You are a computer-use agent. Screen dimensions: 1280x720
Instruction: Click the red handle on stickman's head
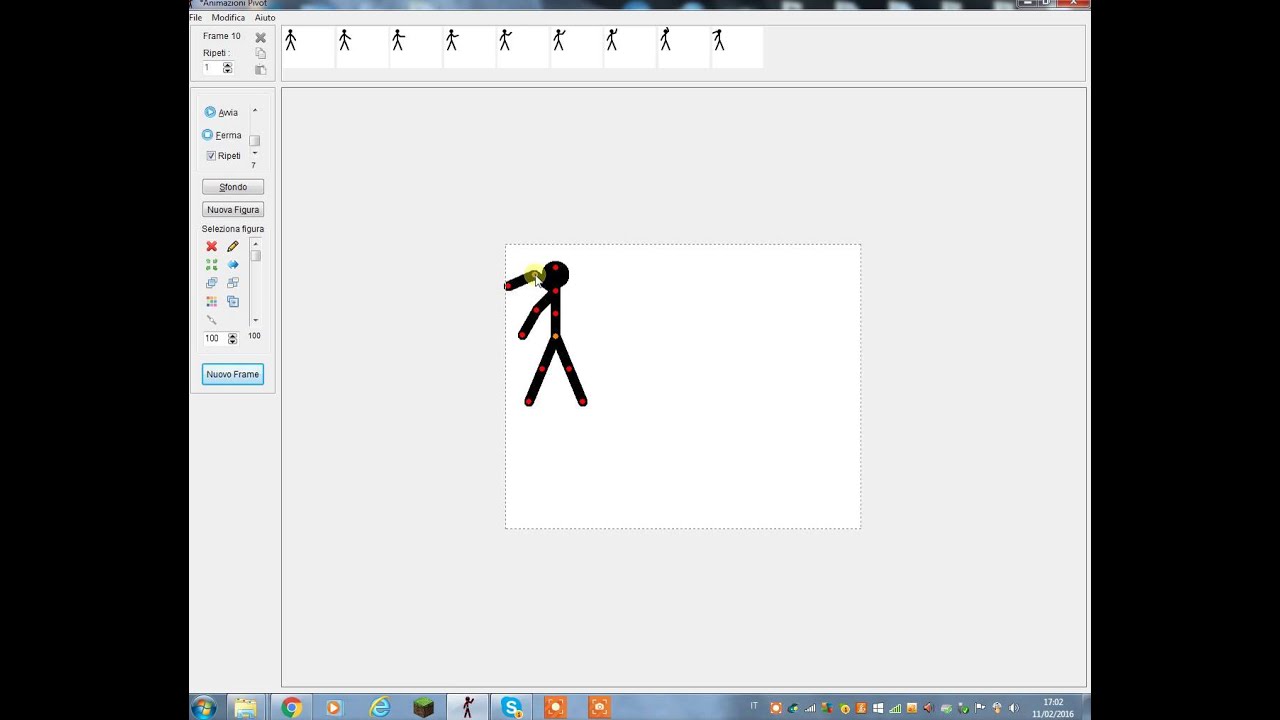[x=555, y=268]
